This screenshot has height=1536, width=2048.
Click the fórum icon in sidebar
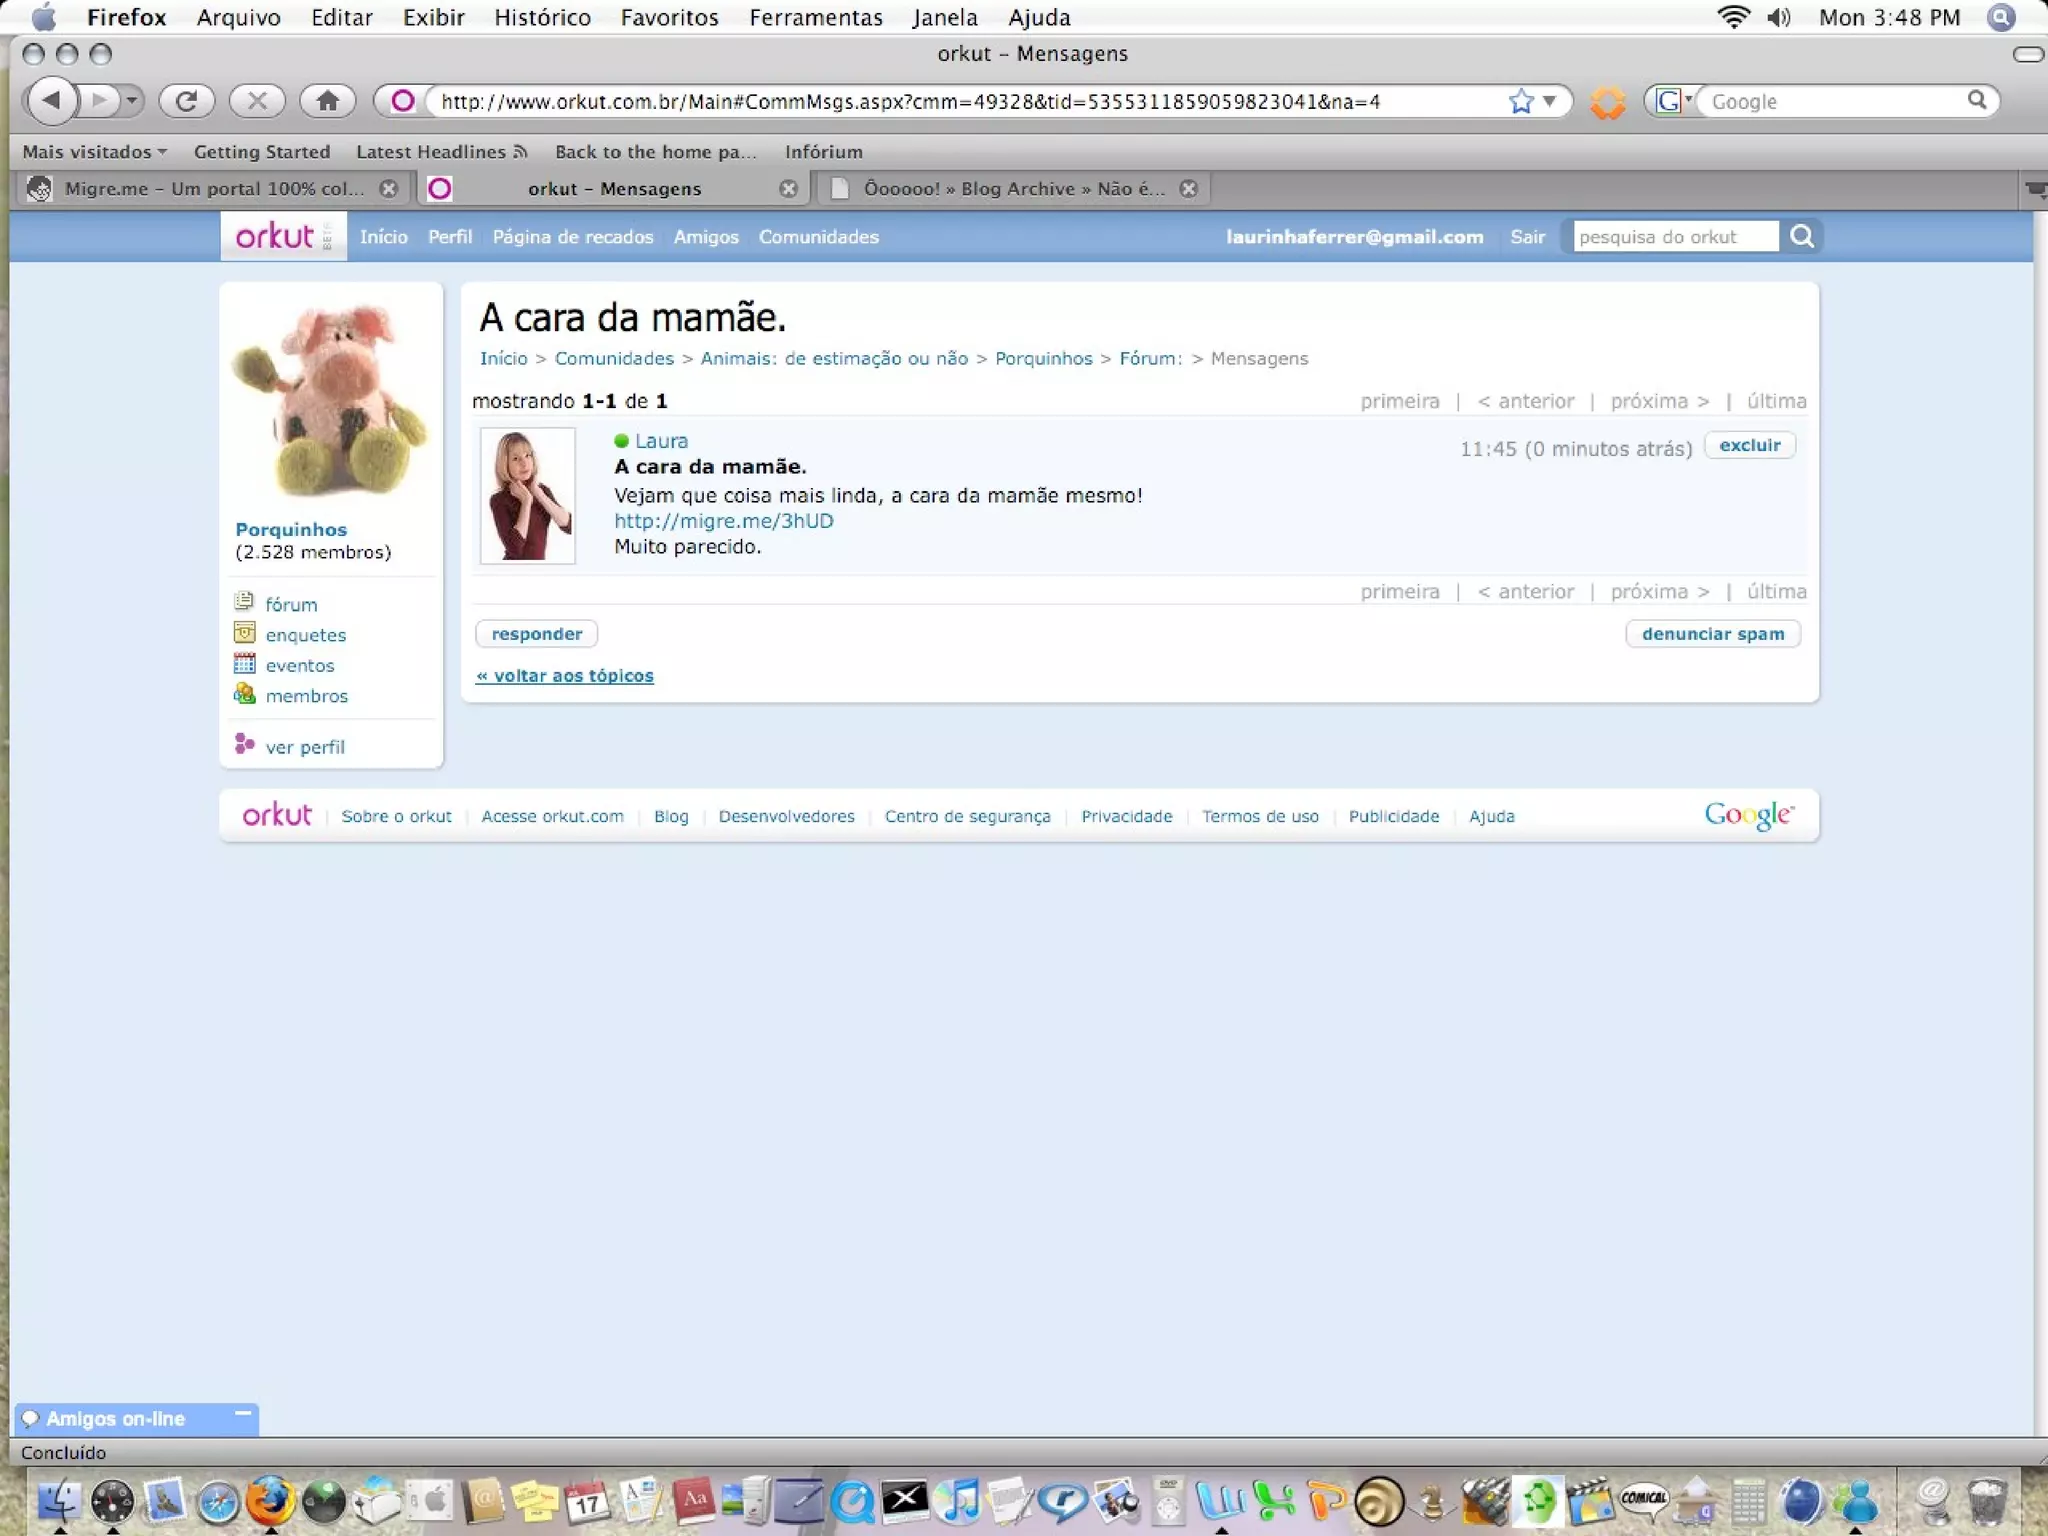pos(244,602)
